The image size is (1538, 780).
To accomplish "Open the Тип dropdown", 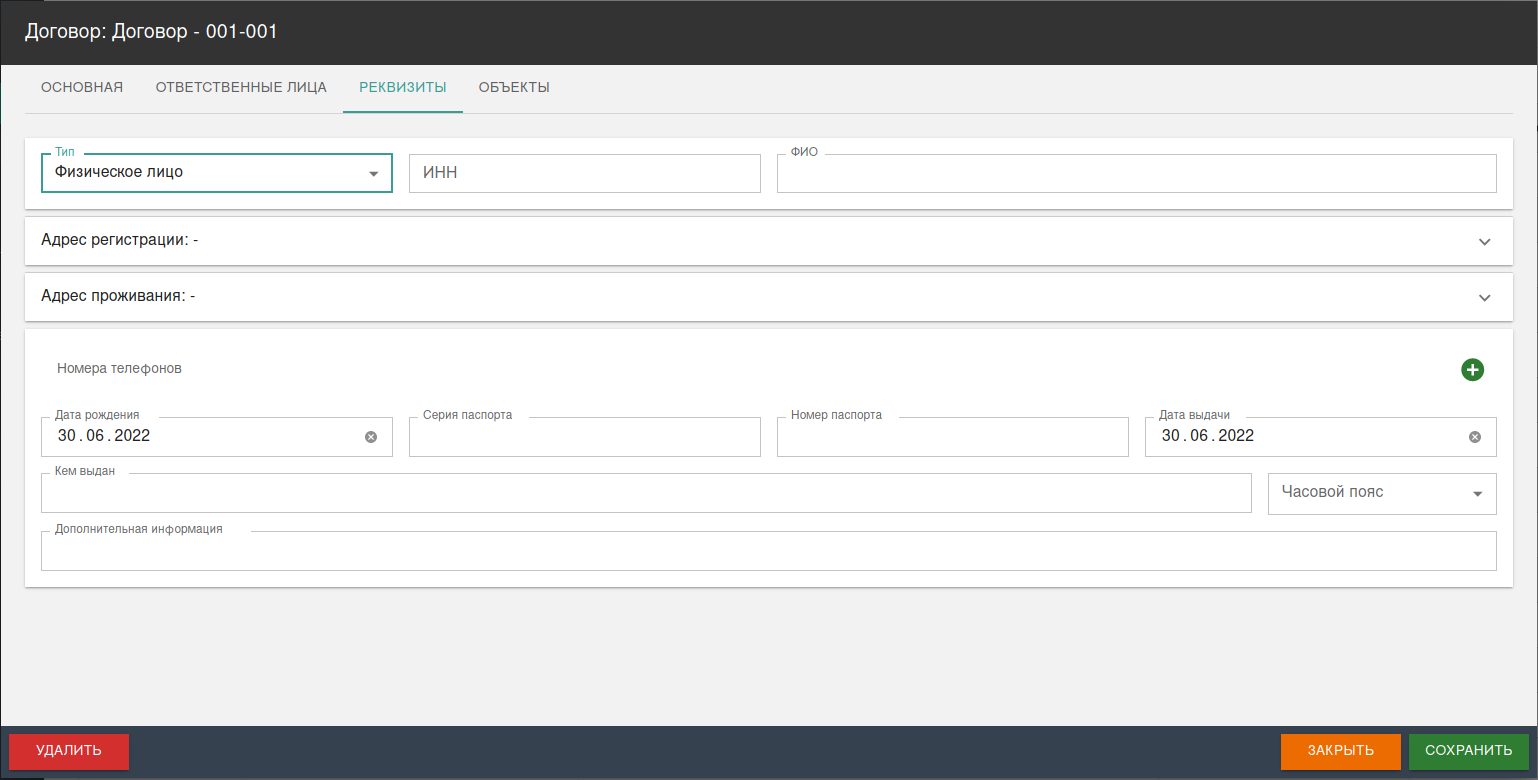I will pyautogui.click(x=217, y=173).
